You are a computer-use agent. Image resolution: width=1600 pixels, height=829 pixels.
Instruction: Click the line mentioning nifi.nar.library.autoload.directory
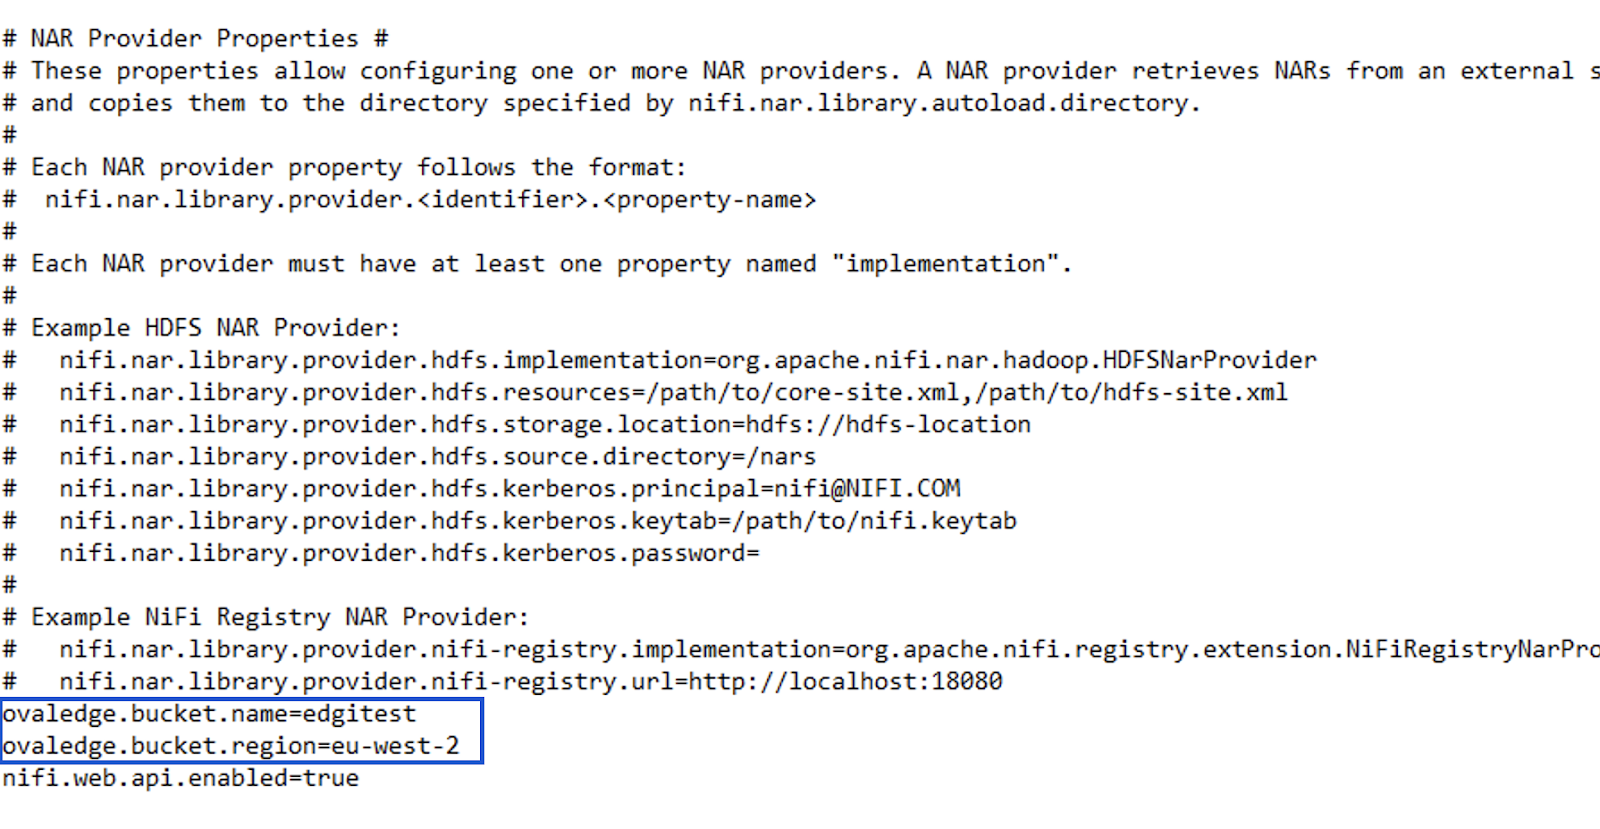[615, 103]
